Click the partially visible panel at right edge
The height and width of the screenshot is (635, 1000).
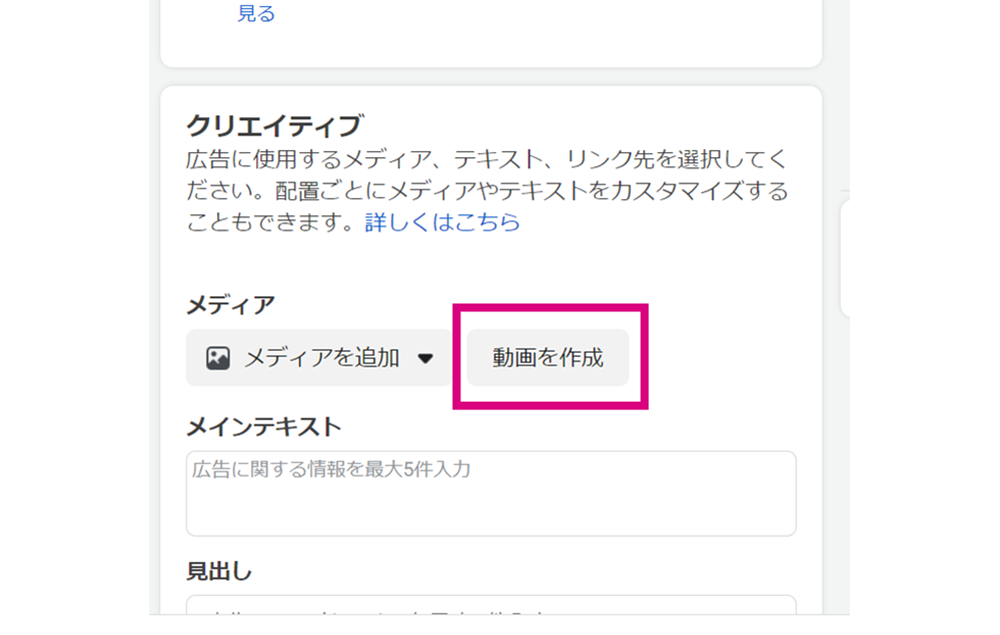(845, 259)
